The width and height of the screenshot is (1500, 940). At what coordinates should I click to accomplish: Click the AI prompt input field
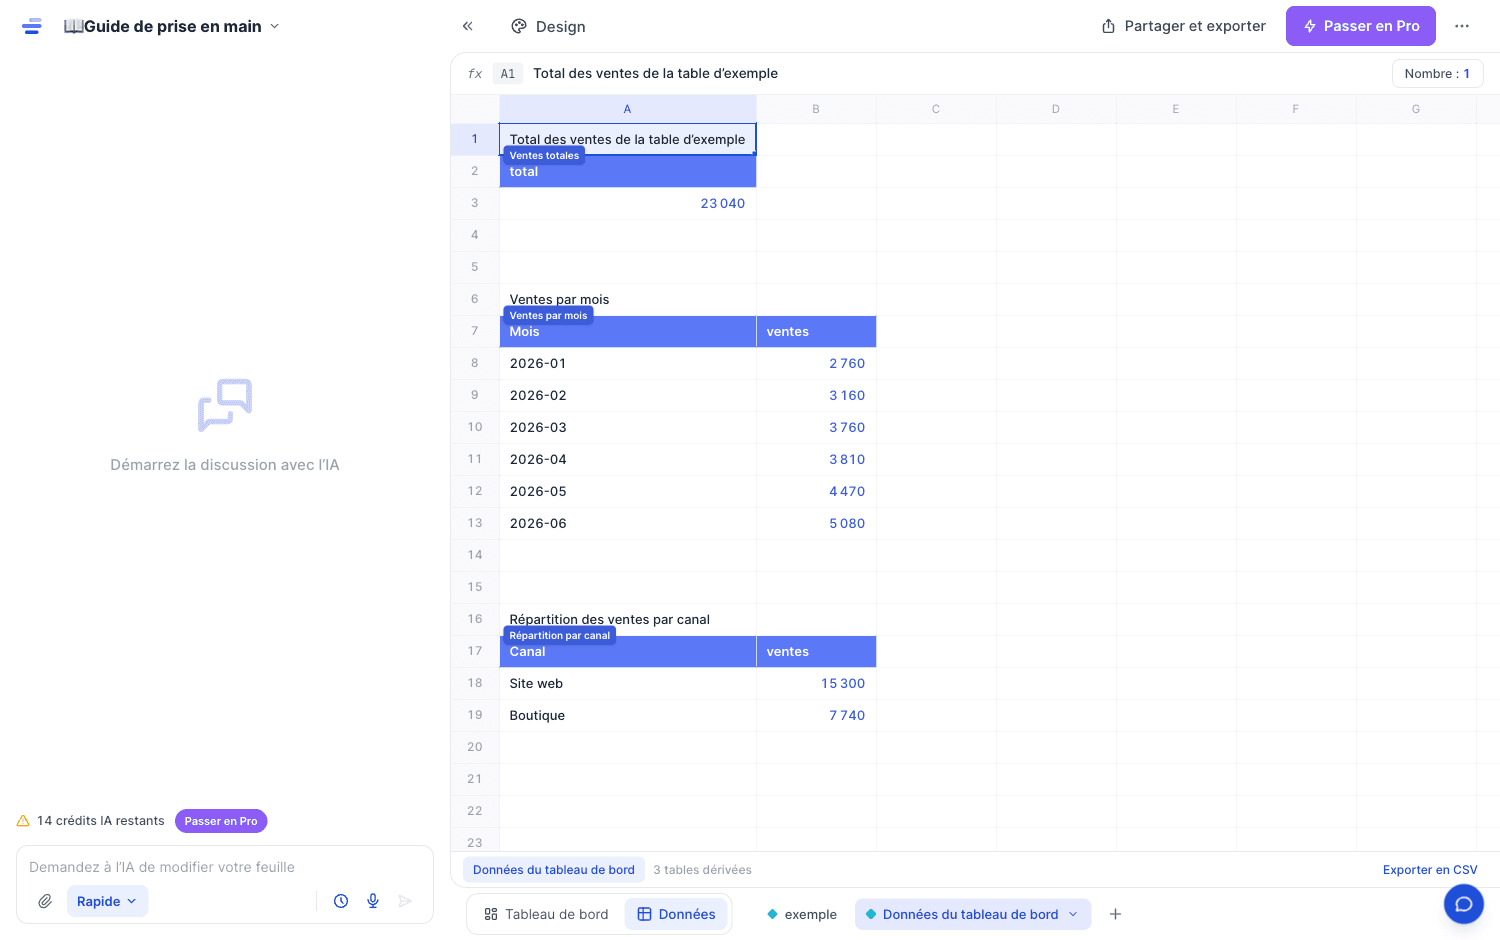point(225,867)
